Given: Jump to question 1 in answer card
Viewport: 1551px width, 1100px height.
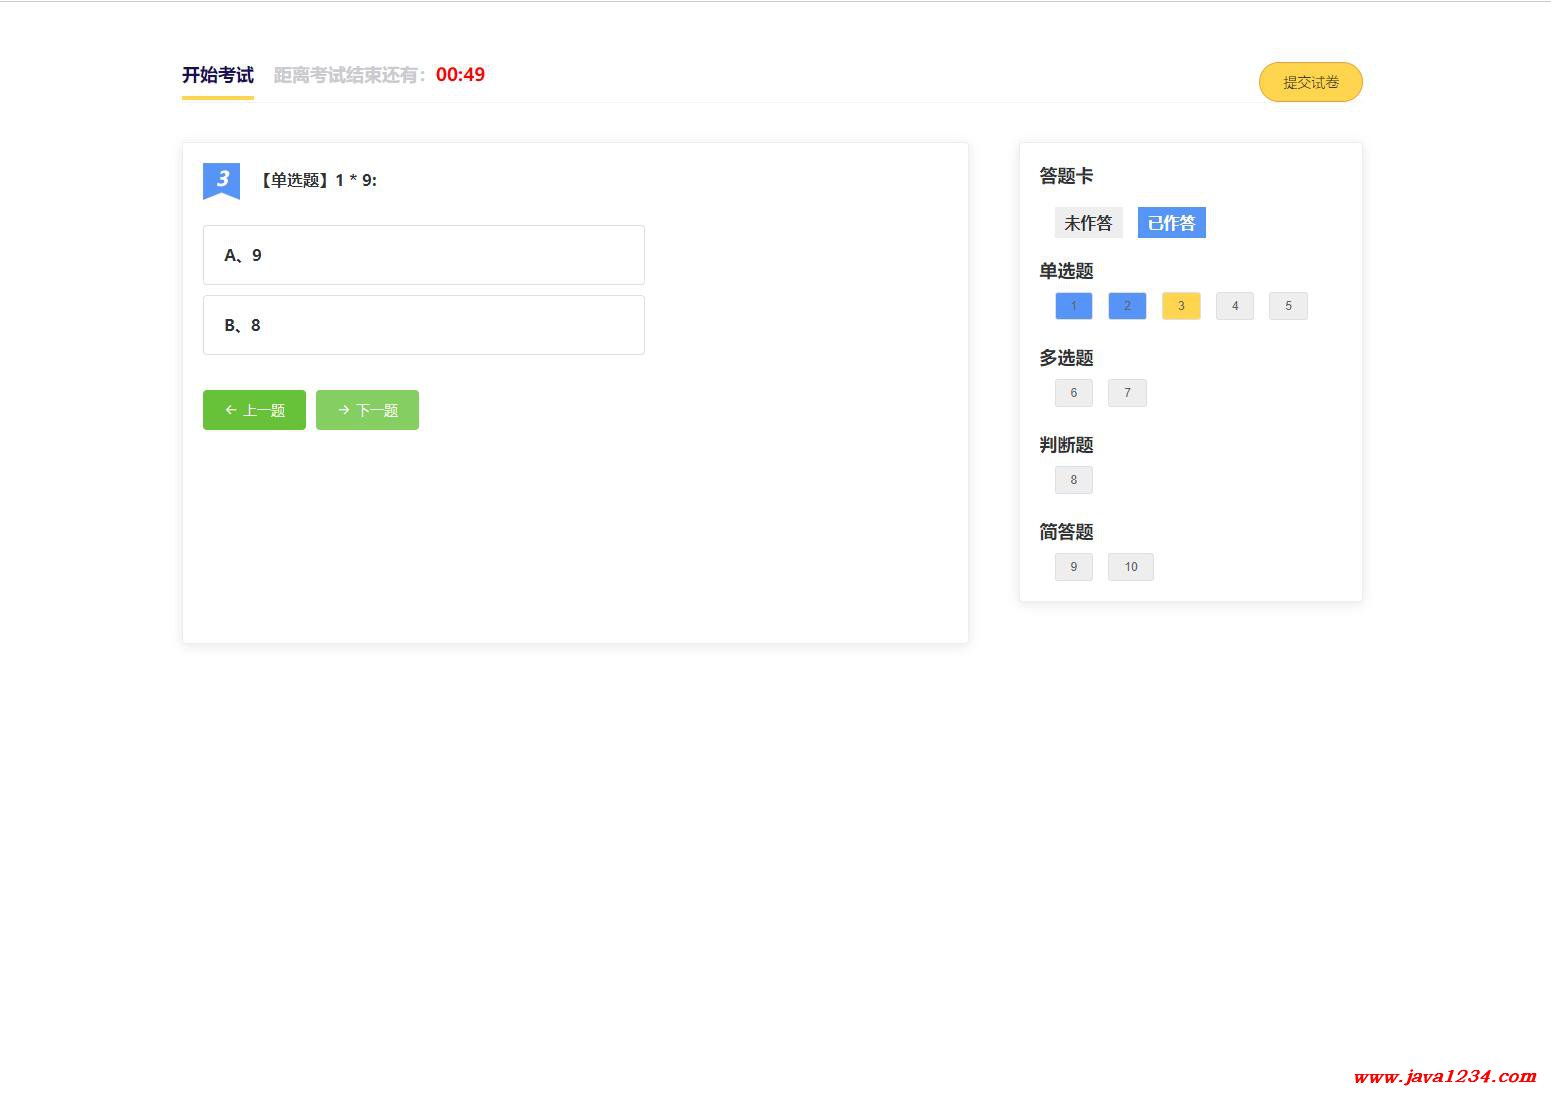Looking at the screenshot, I should pos(1073,306).
